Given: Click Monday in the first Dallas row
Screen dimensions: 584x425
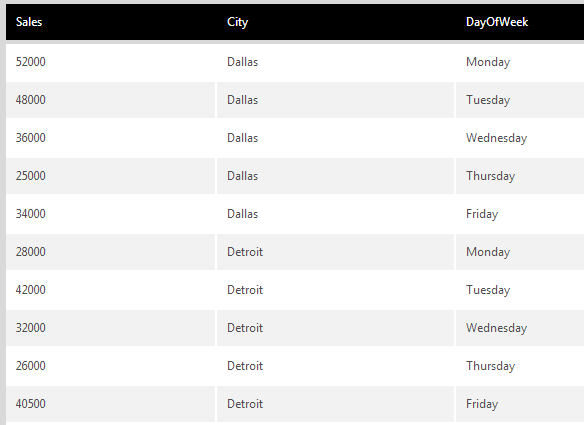Looking at the screenshot, I should [488, 62].
